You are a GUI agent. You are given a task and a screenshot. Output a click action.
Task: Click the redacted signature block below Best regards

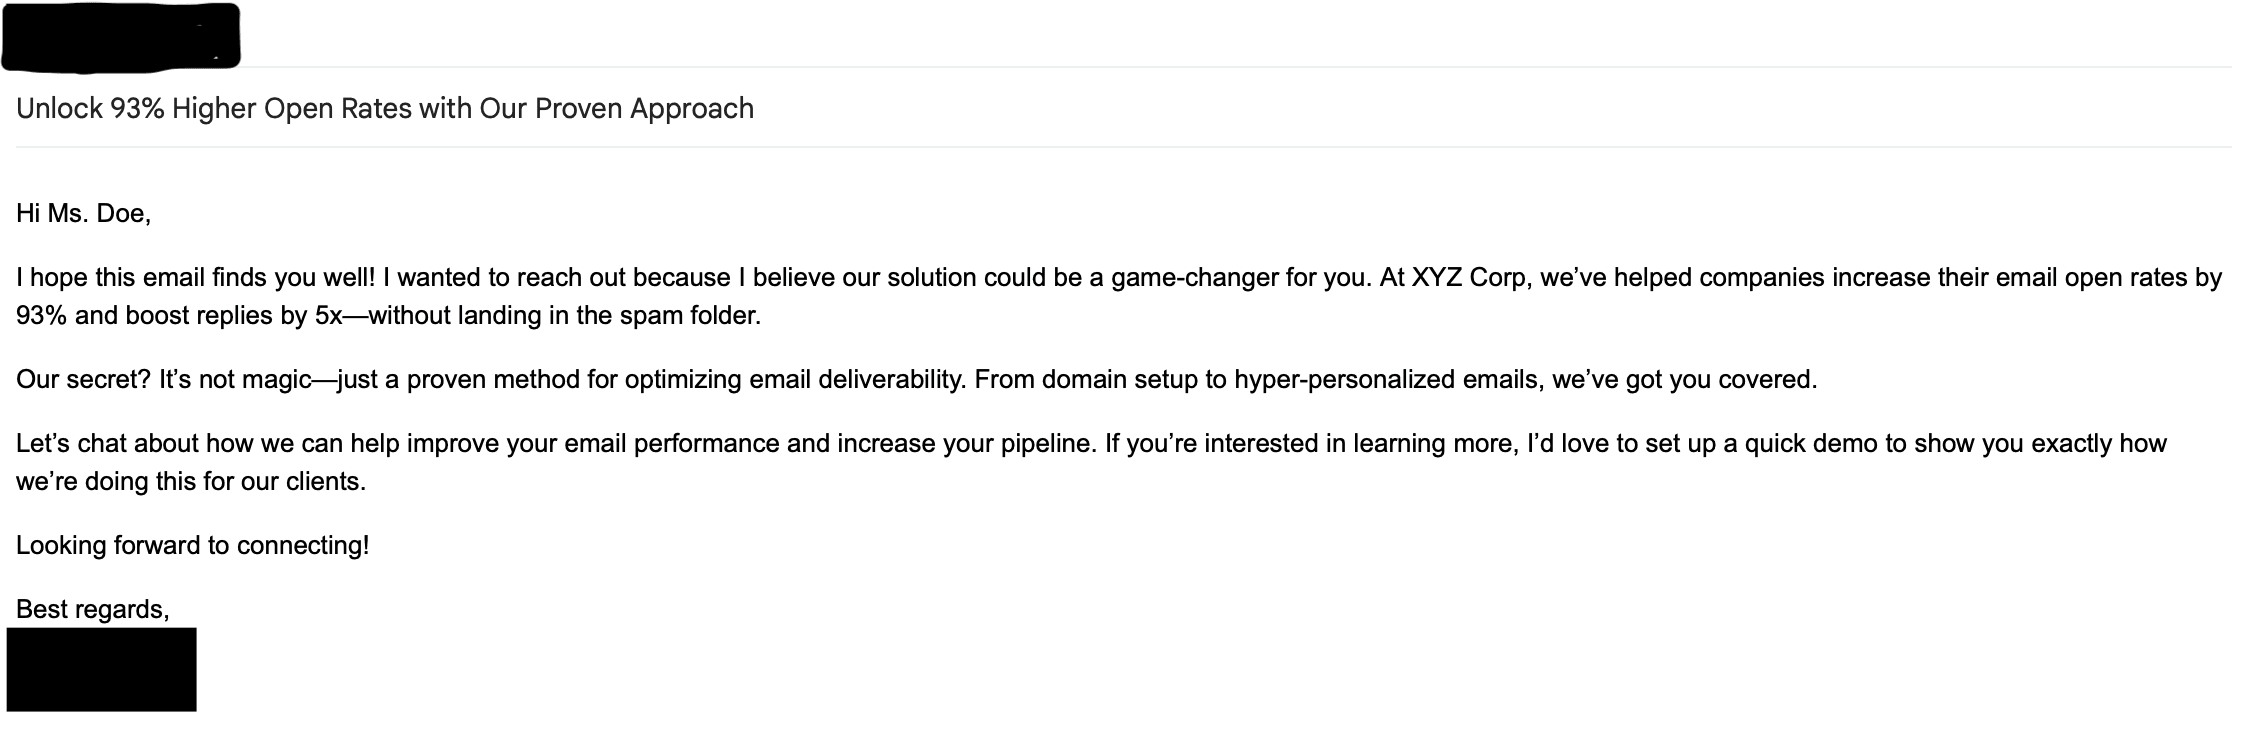(x=101, y=669)
